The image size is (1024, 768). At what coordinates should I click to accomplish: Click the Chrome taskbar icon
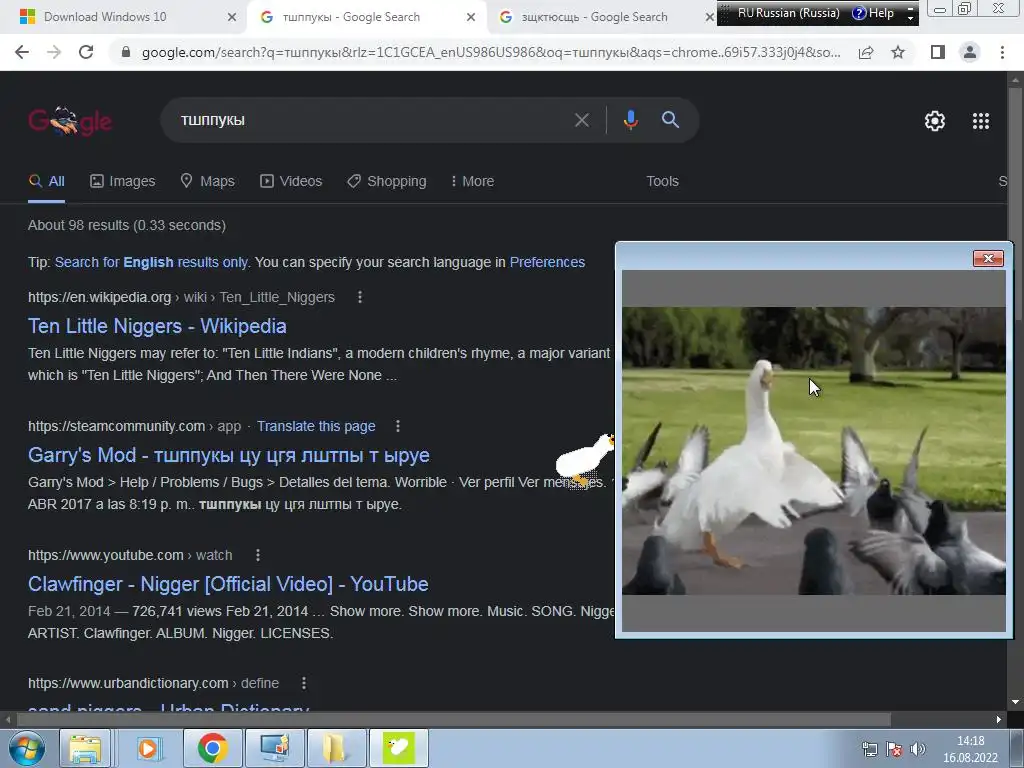212,748
